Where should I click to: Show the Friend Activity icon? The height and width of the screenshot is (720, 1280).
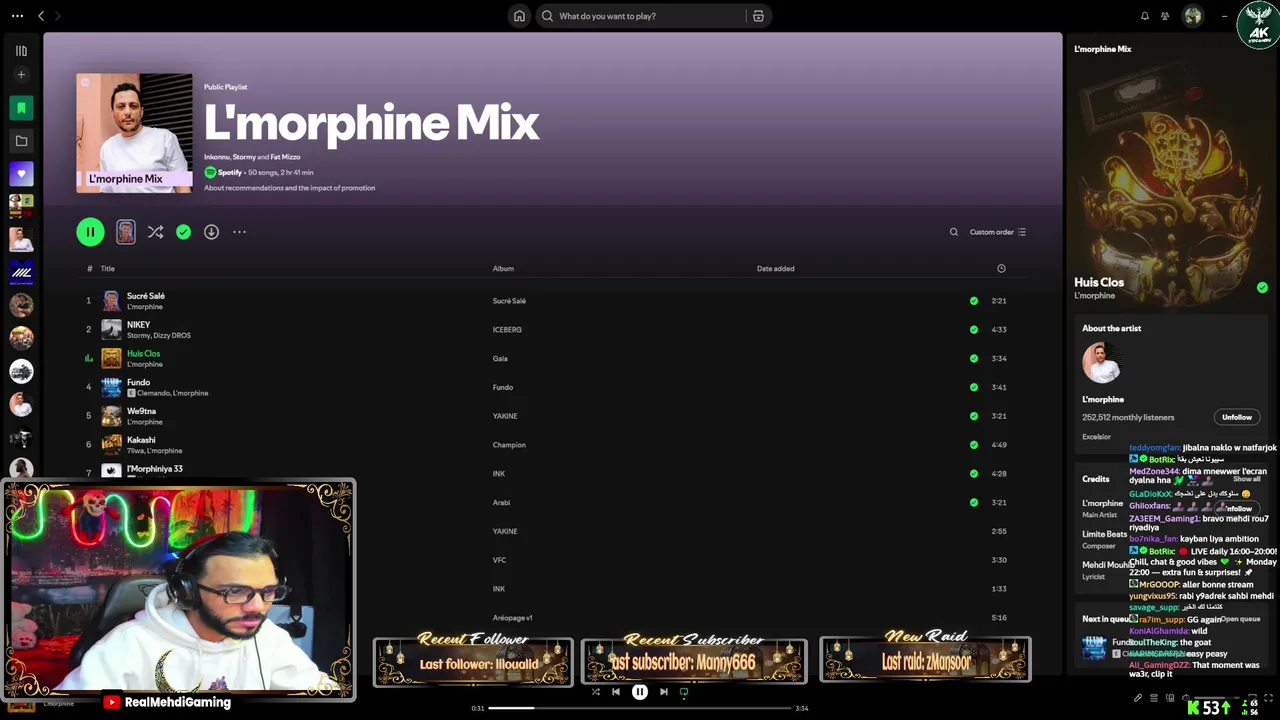(x=1165, y=16)
